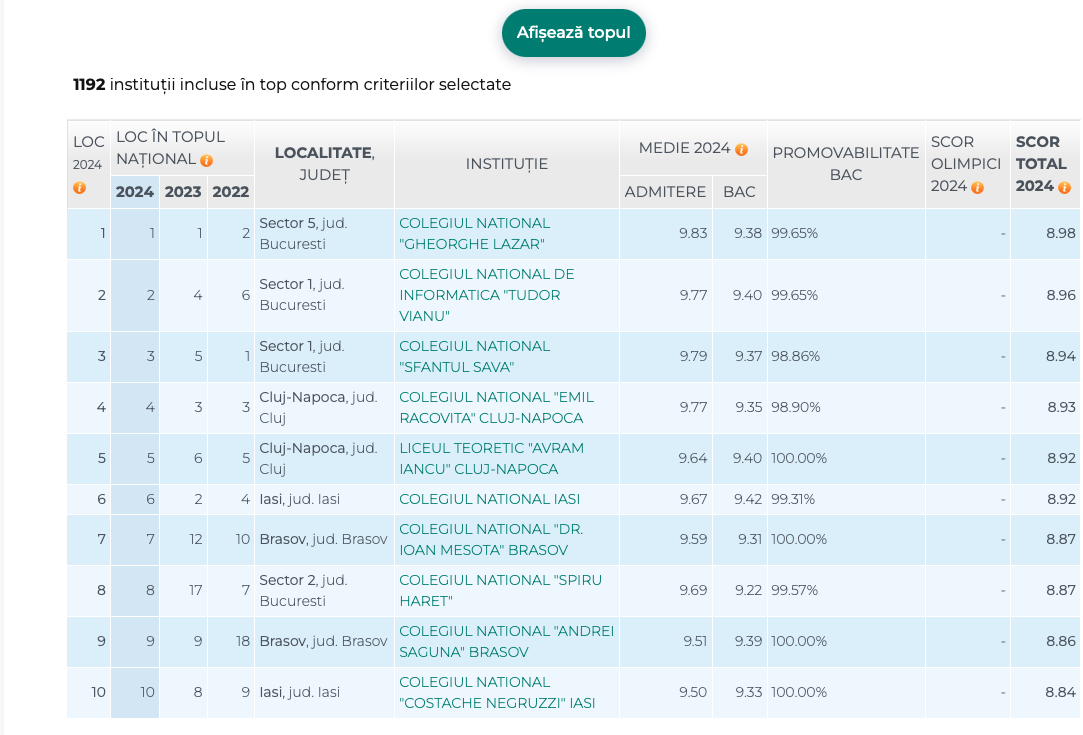Click the Sector 2, jud. Bucuresti cell

[x=325, y=591]
